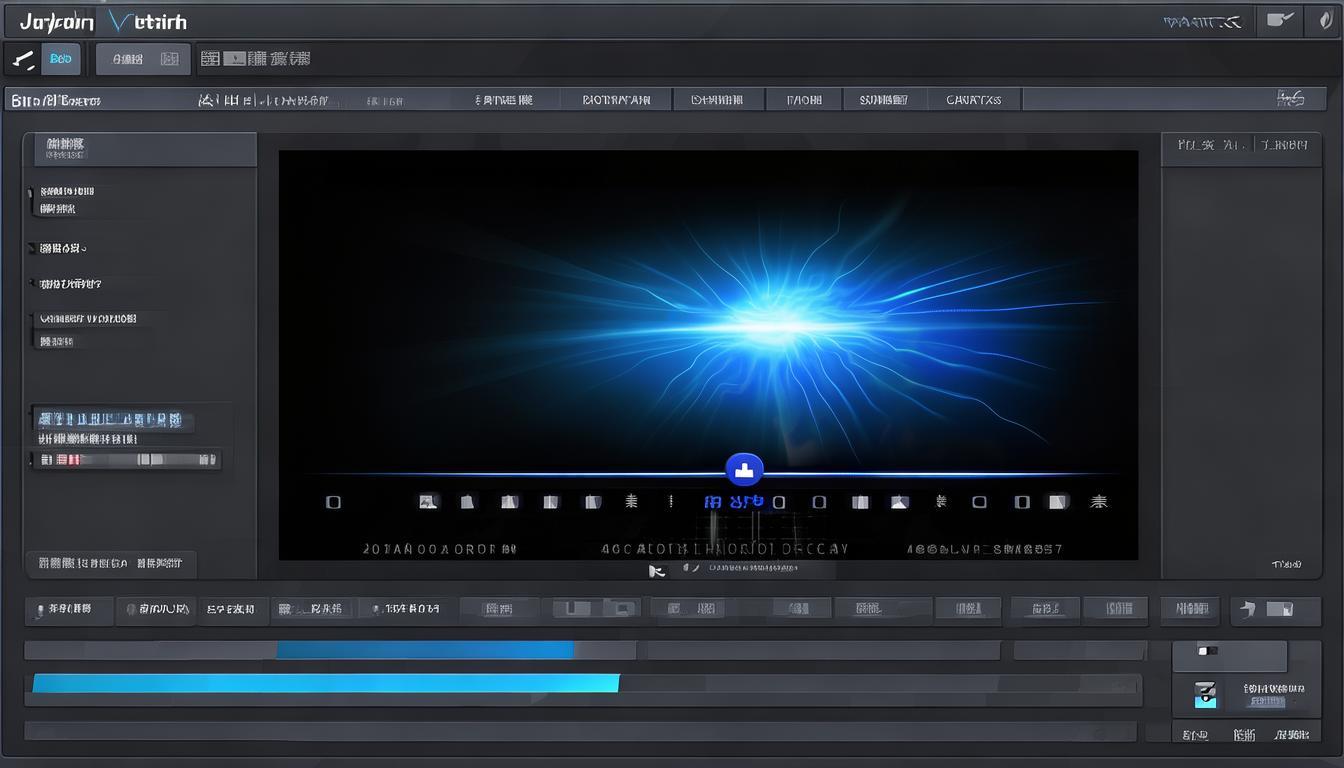Viewport: 1344px width, 768px height.
Task: Click the cyan square icon in lower-right panel
Action: point(1206,694)
